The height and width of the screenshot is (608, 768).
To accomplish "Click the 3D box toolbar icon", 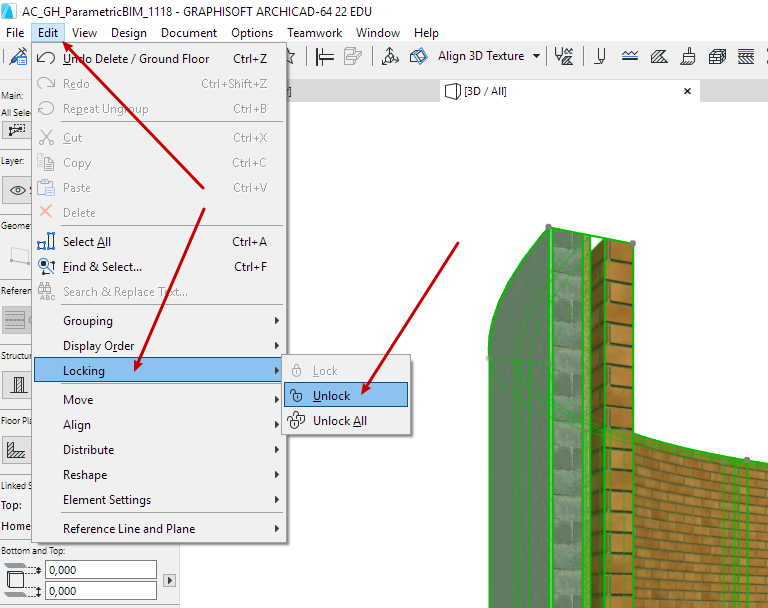I will coord(716,57).
